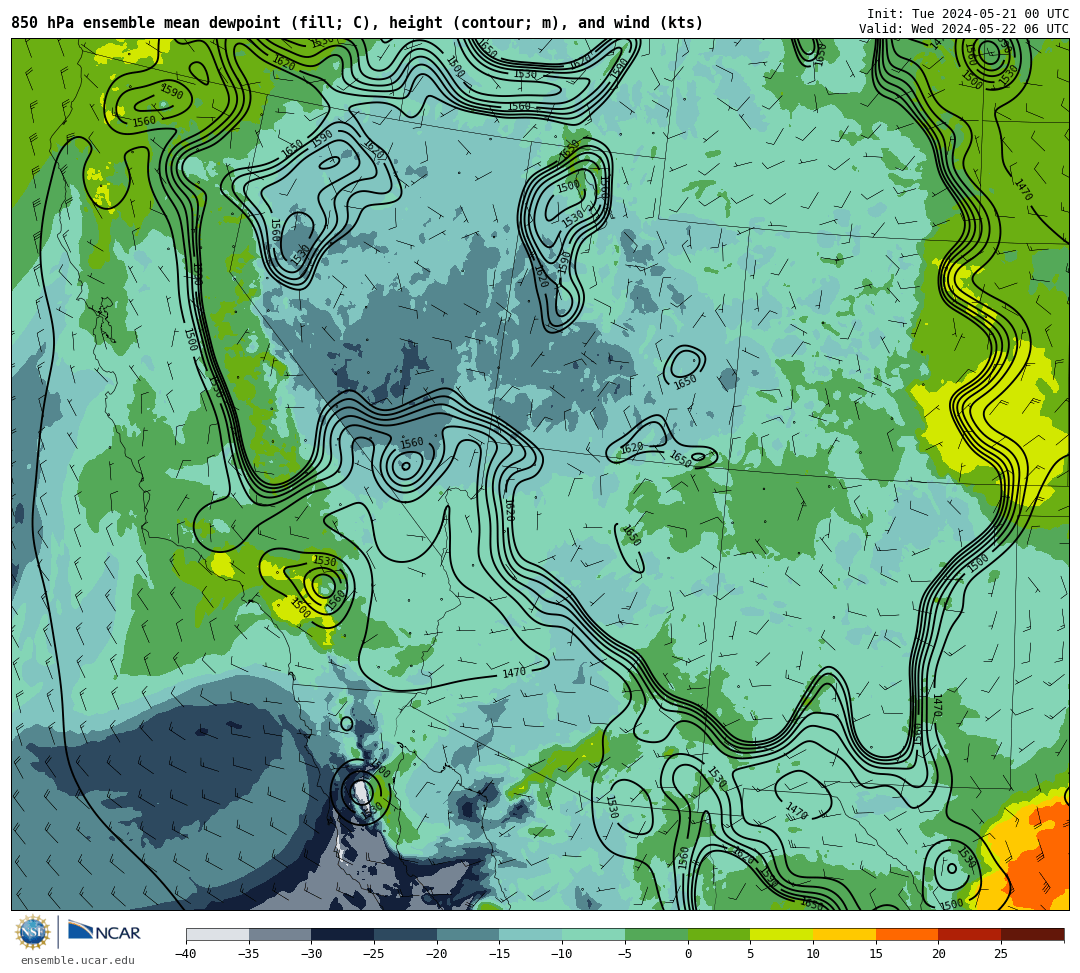
Task: Click the 'Valid: Wed 2024-05-22 06 UTC' line
Action: pos(964,29)
